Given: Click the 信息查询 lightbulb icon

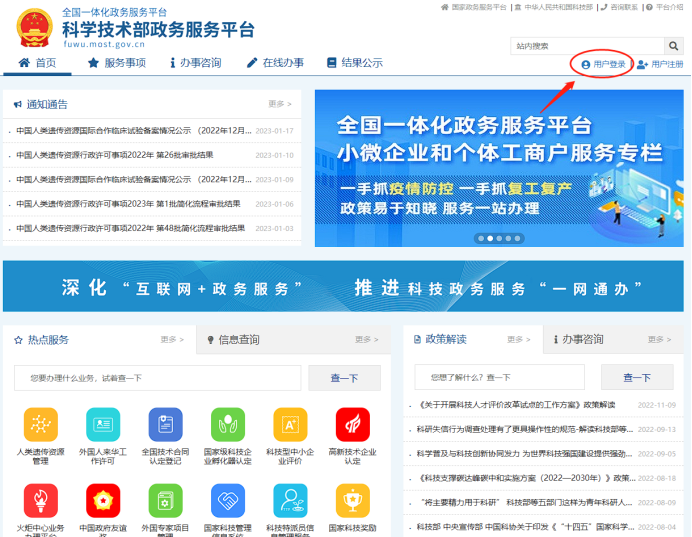Looking at the screenshot, I should coord(211,340).
